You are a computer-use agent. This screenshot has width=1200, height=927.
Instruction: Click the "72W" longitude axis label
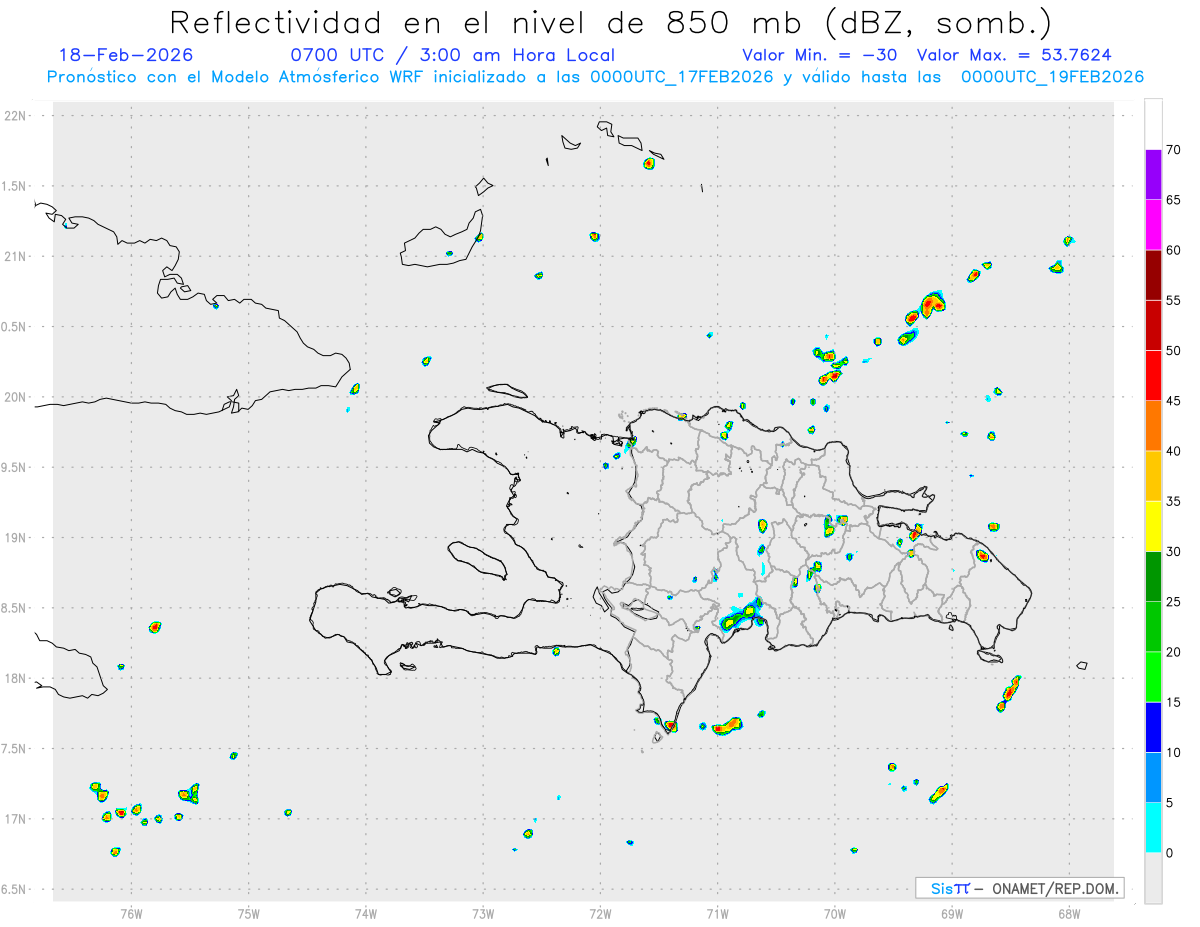point(600,913)
